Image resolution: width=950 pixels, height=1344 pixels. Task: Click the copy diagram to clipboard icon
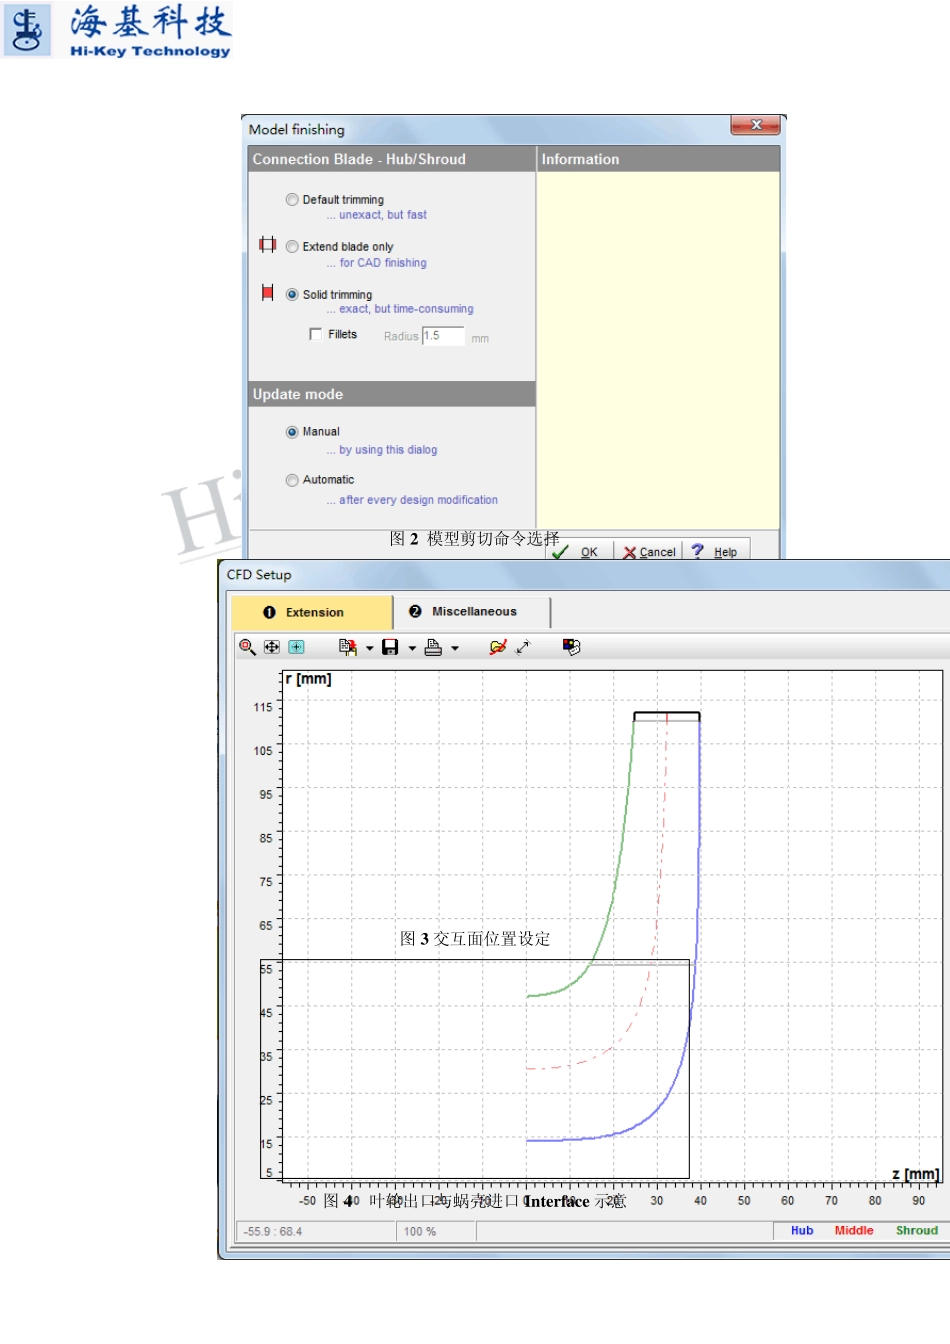pos(348,647)
